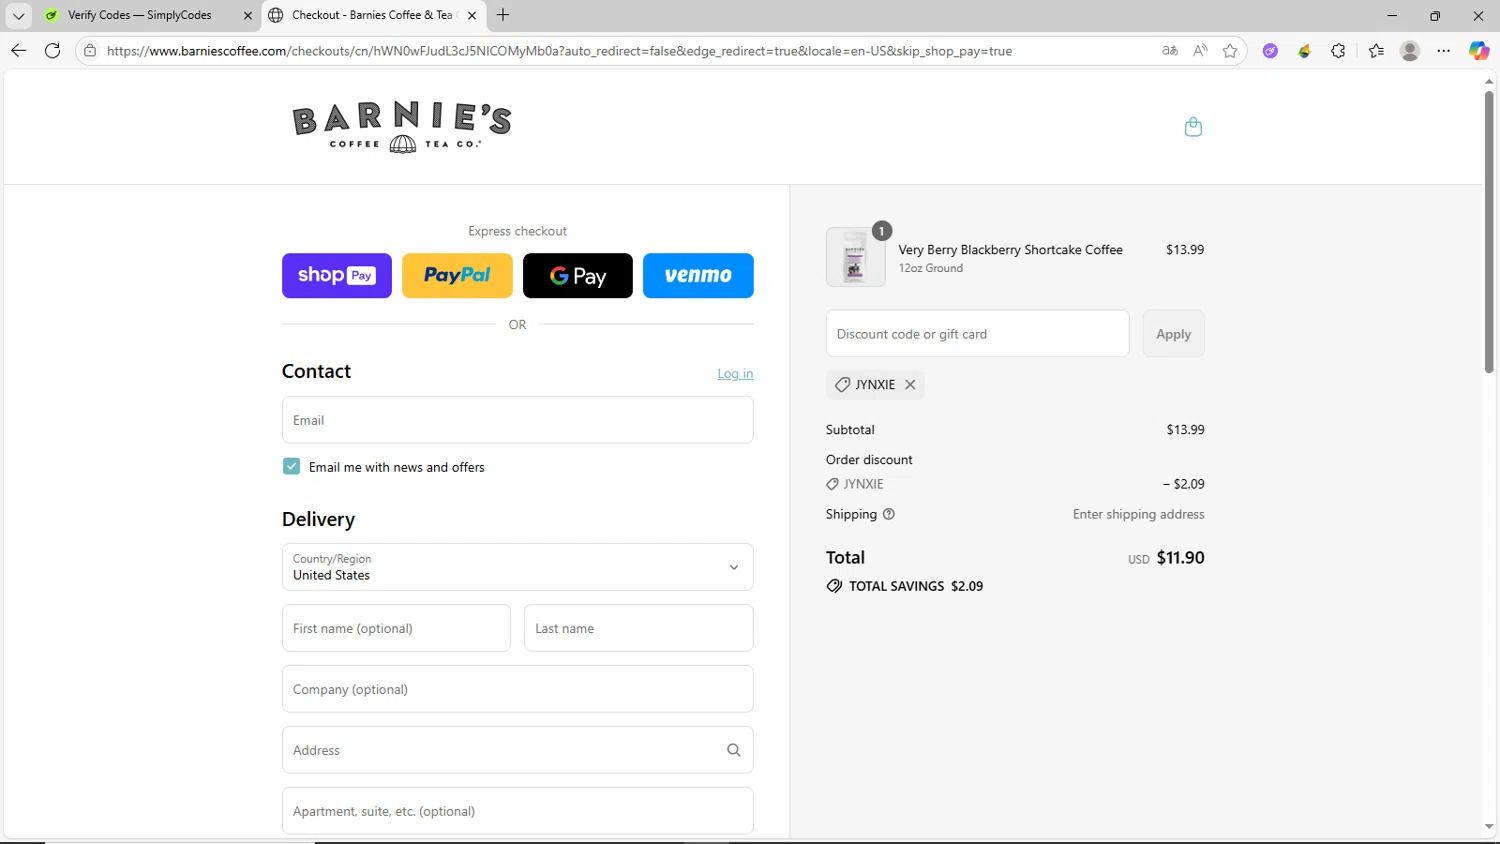This screenshot has height=844, width=1500.
Task: Open a new browser tab
Action: coord(503,15)
